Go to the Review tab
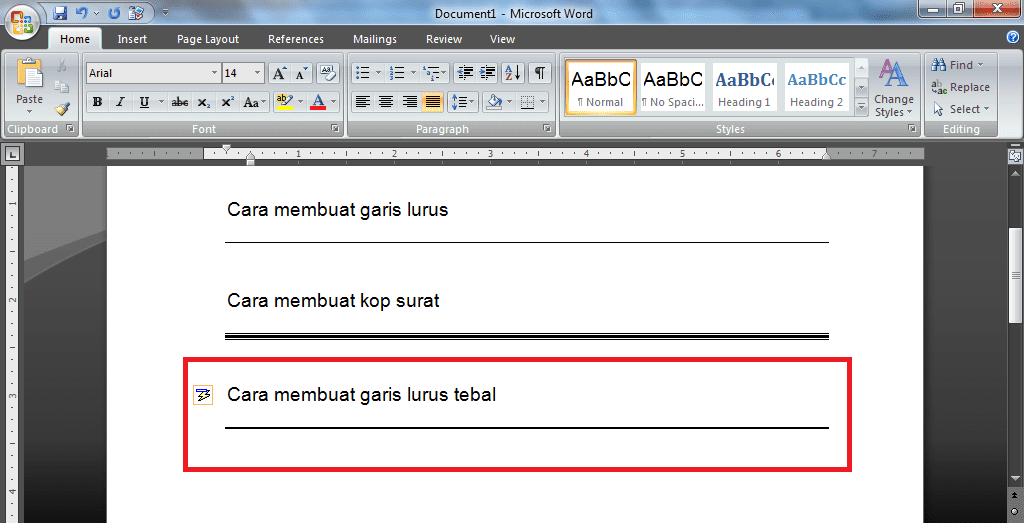Image resolution: width=1024 pixels, height=523 pixels. [444, 39]
